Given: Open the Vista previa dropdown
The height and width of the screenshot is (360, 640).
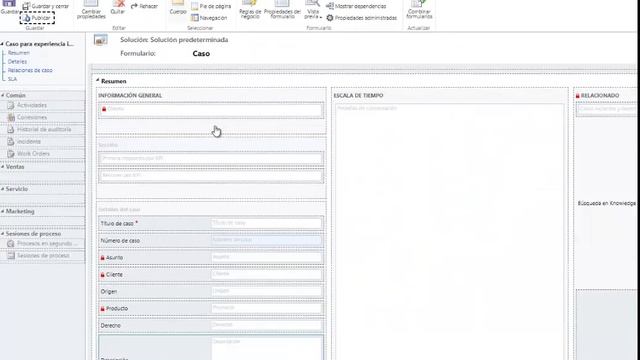Looking at the screenshot, I should pos(313,10).
